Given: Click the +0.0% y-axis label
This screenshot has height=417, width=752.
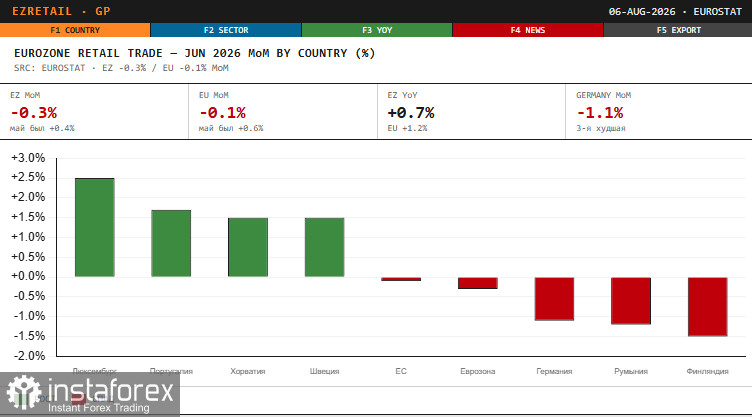Looking at the screenshot, I should coord(28,276).
